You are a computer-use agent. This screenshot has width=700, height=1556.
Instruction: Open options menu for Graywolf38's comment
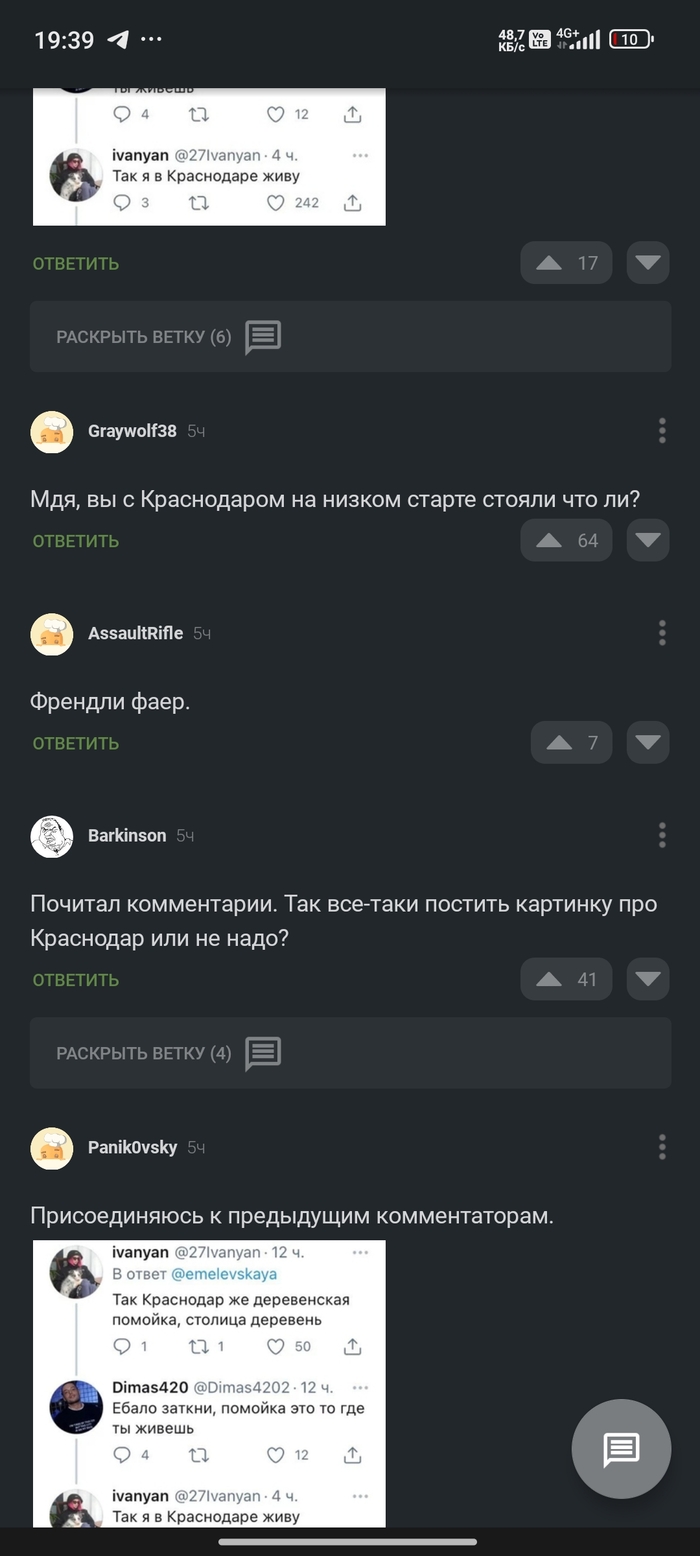[x=662, y=431]
